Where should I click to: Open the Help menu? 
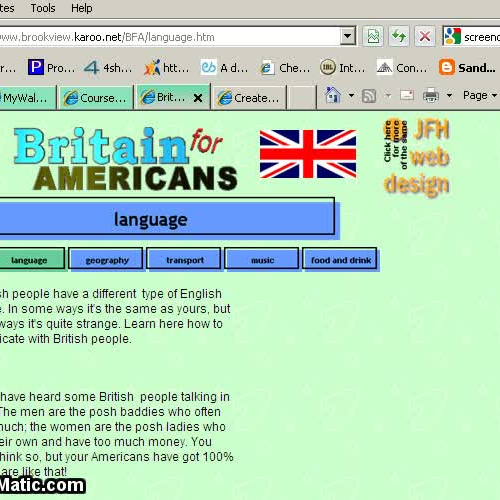81,8
